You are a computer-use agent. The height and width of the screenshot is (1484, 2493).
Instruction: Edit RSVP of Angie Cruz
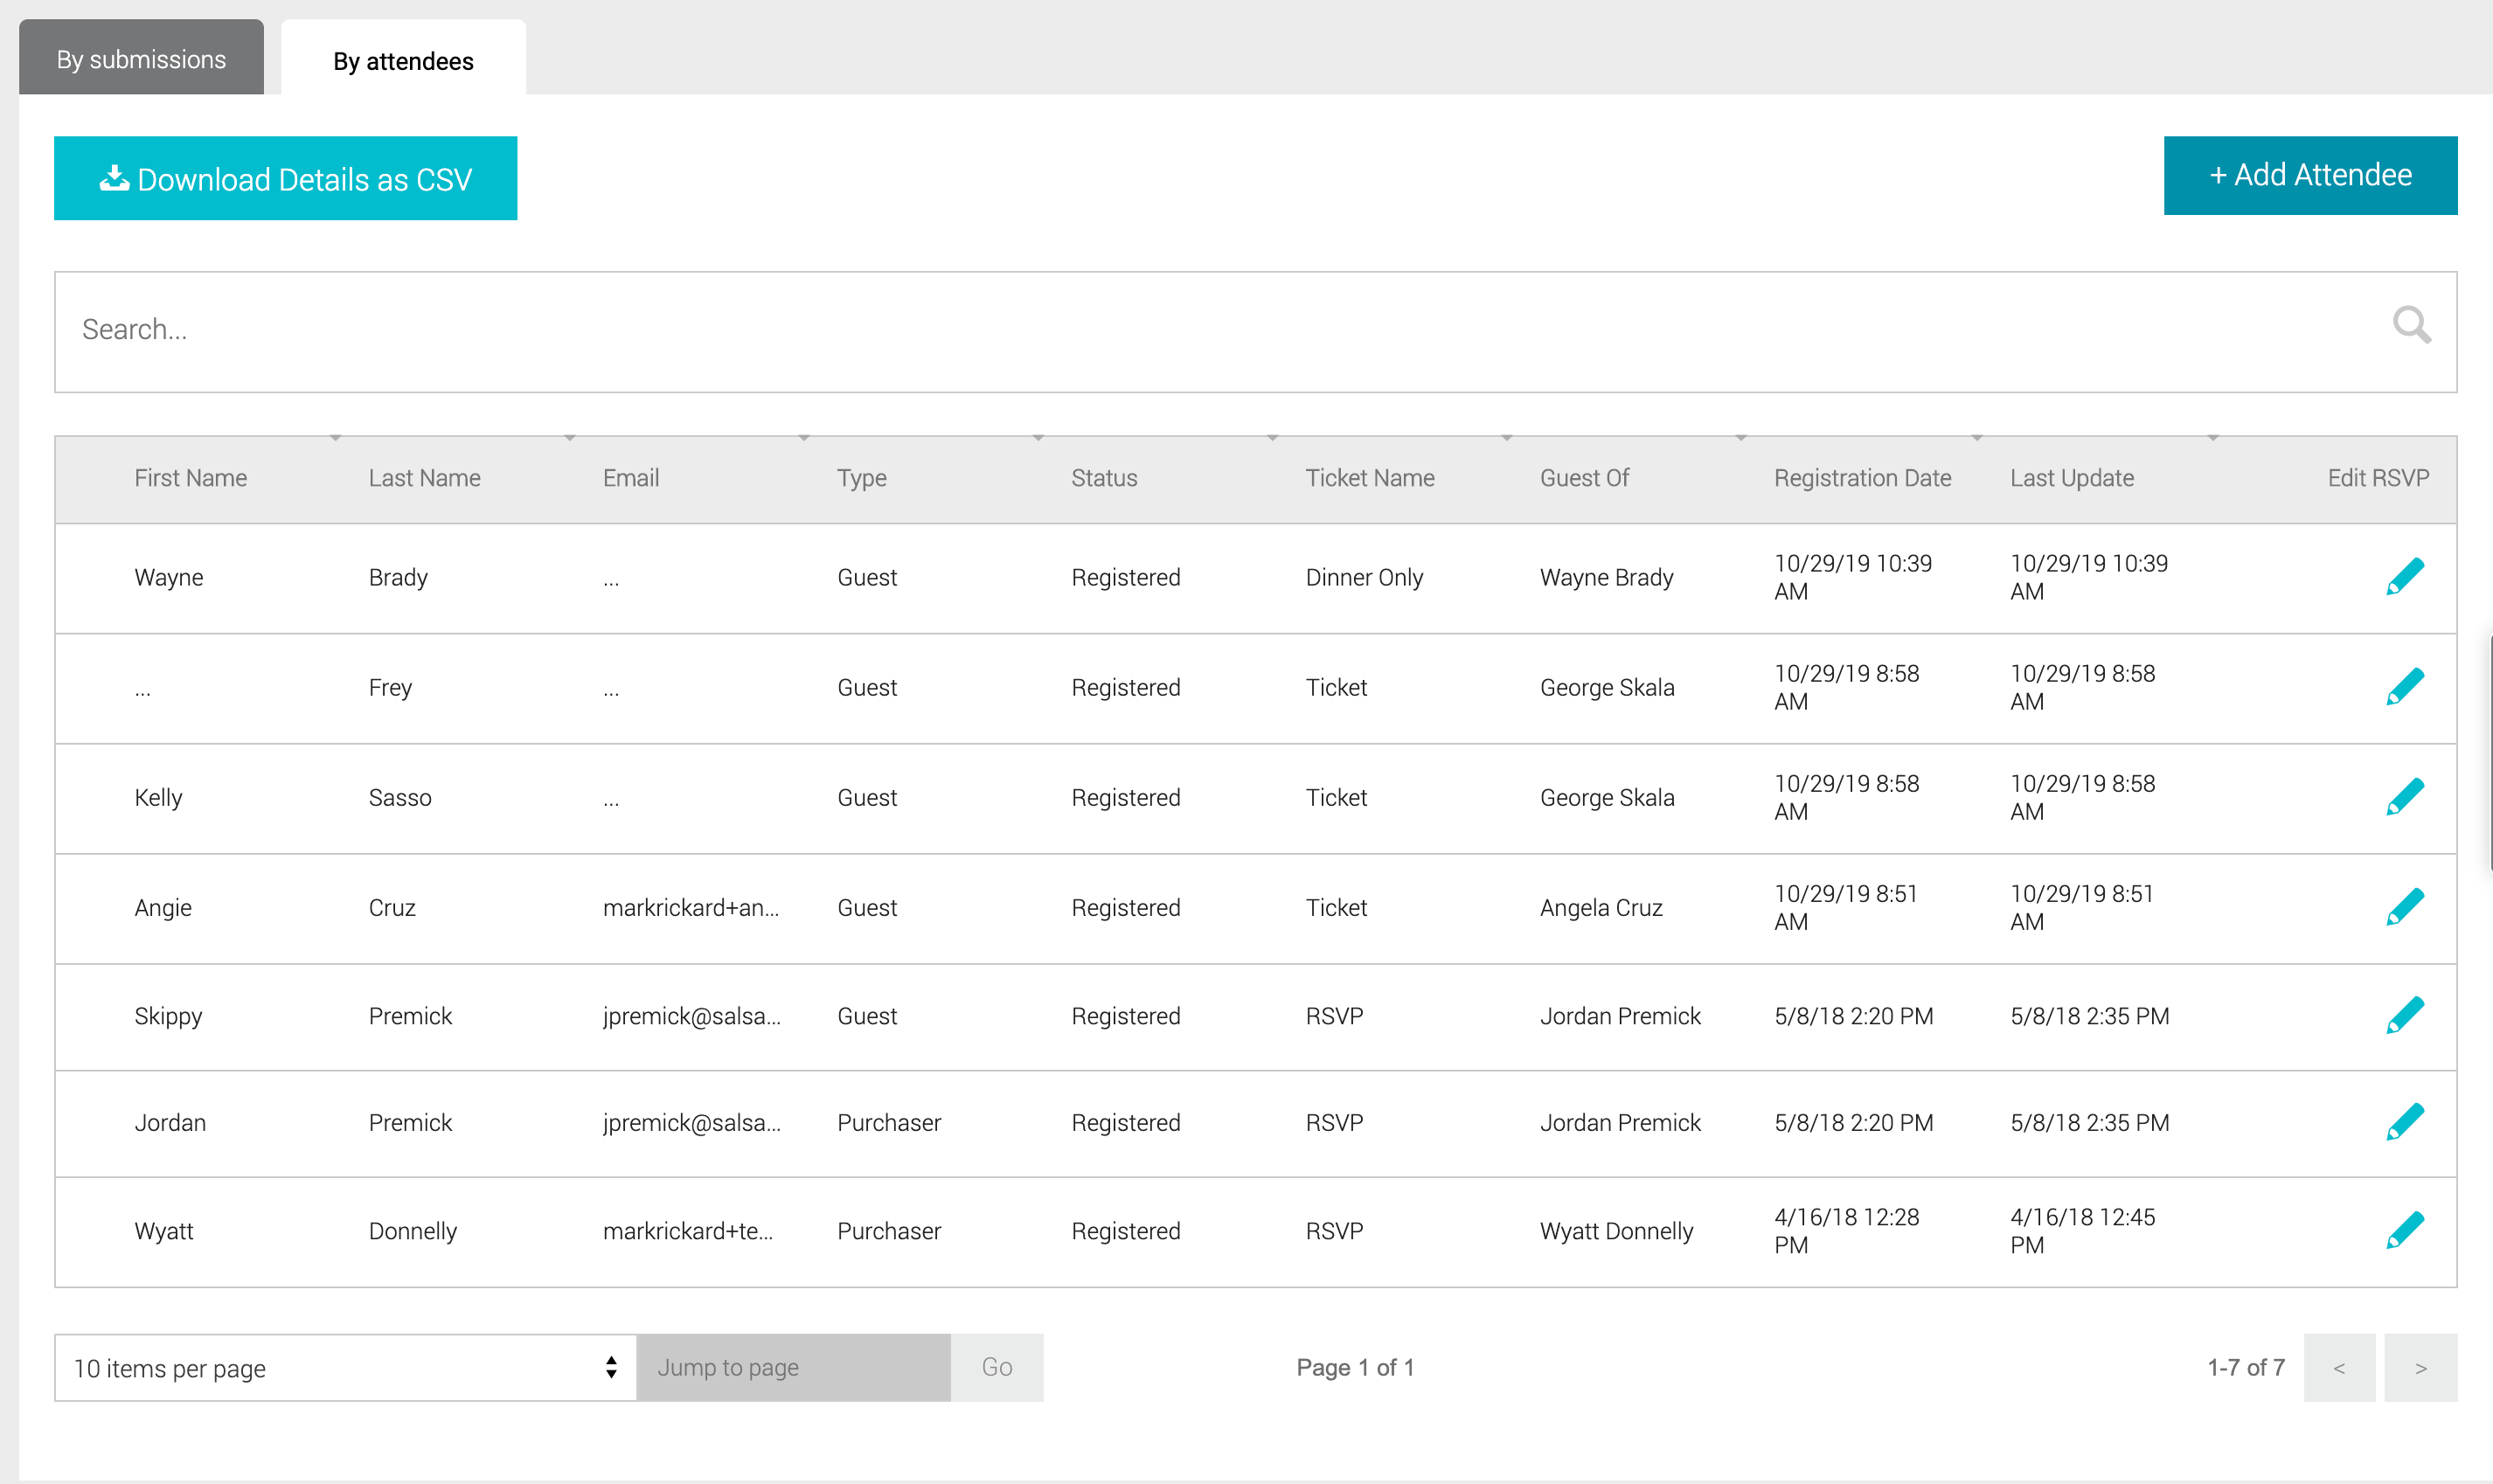(x=2404, y=907)
